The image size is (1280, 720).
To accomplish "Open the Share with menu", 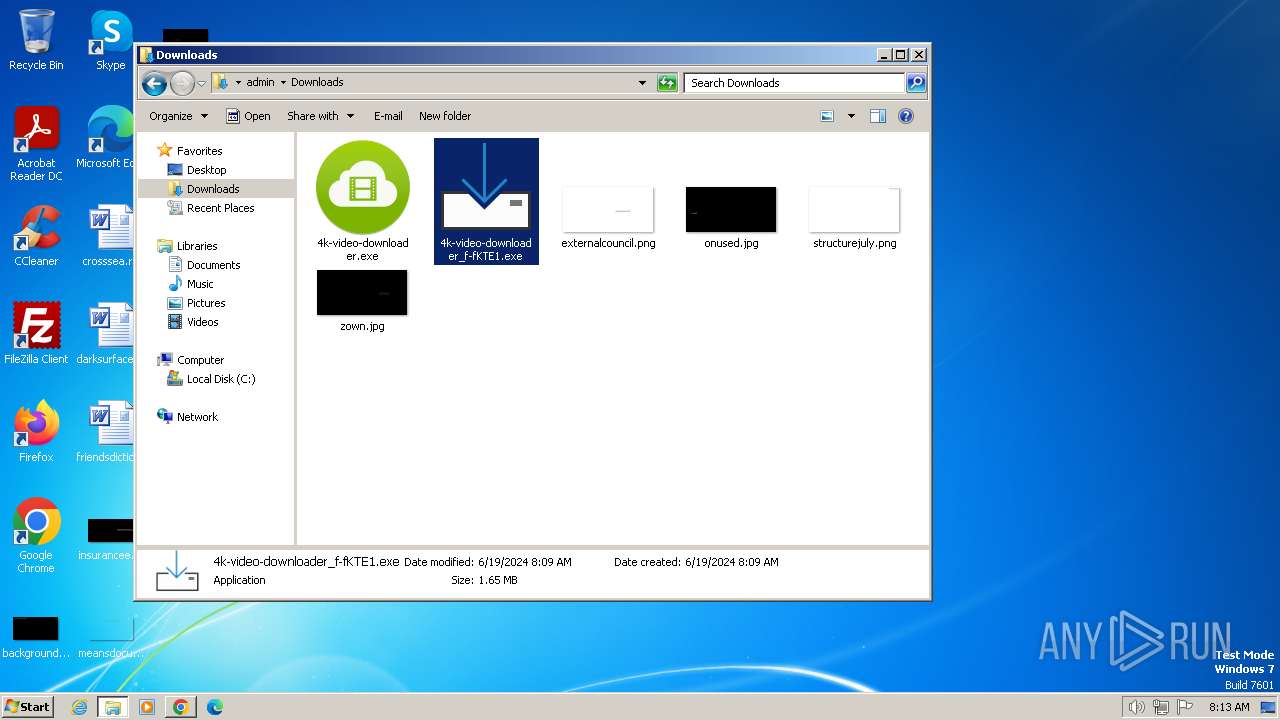I will (320, 116).
